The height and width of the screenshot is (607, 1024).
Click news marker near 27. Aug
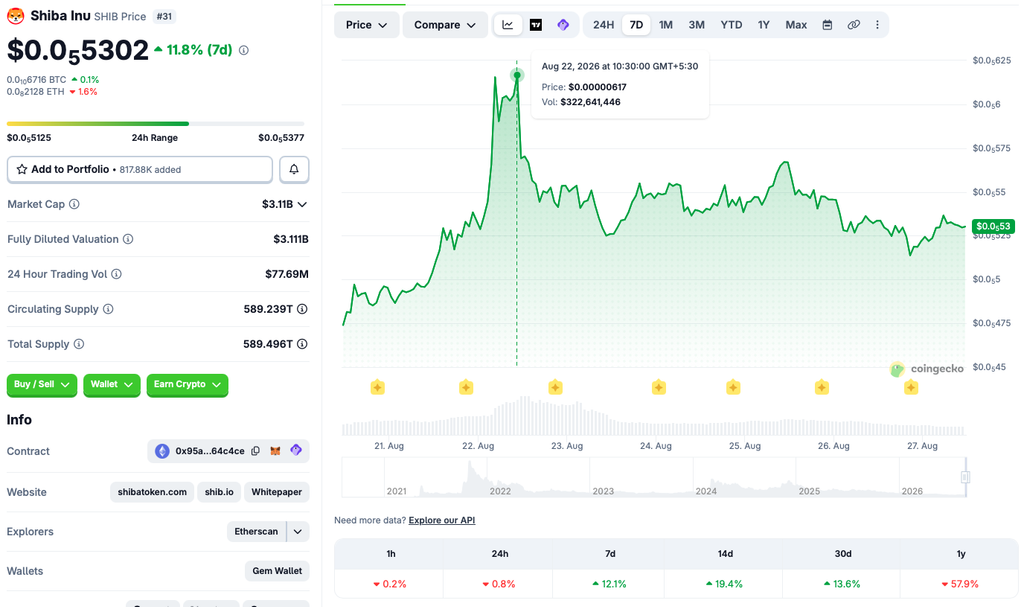point(911,387)
